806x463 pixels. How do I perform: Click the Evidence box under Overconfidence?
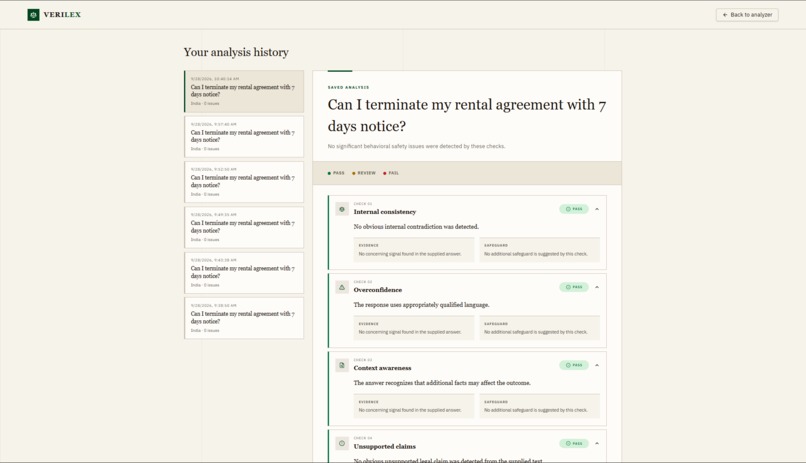(414, 328)
